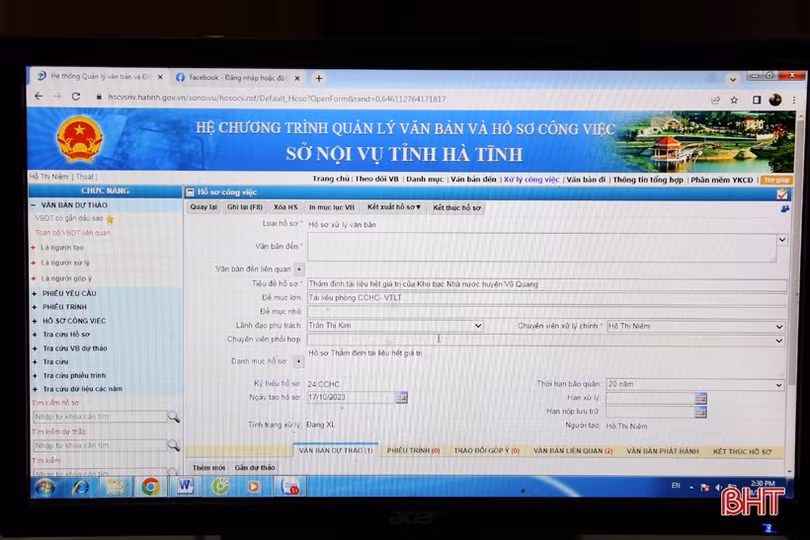Launch Internet Explorer from taskbar

pyautogui.click(x=80, y=487)
